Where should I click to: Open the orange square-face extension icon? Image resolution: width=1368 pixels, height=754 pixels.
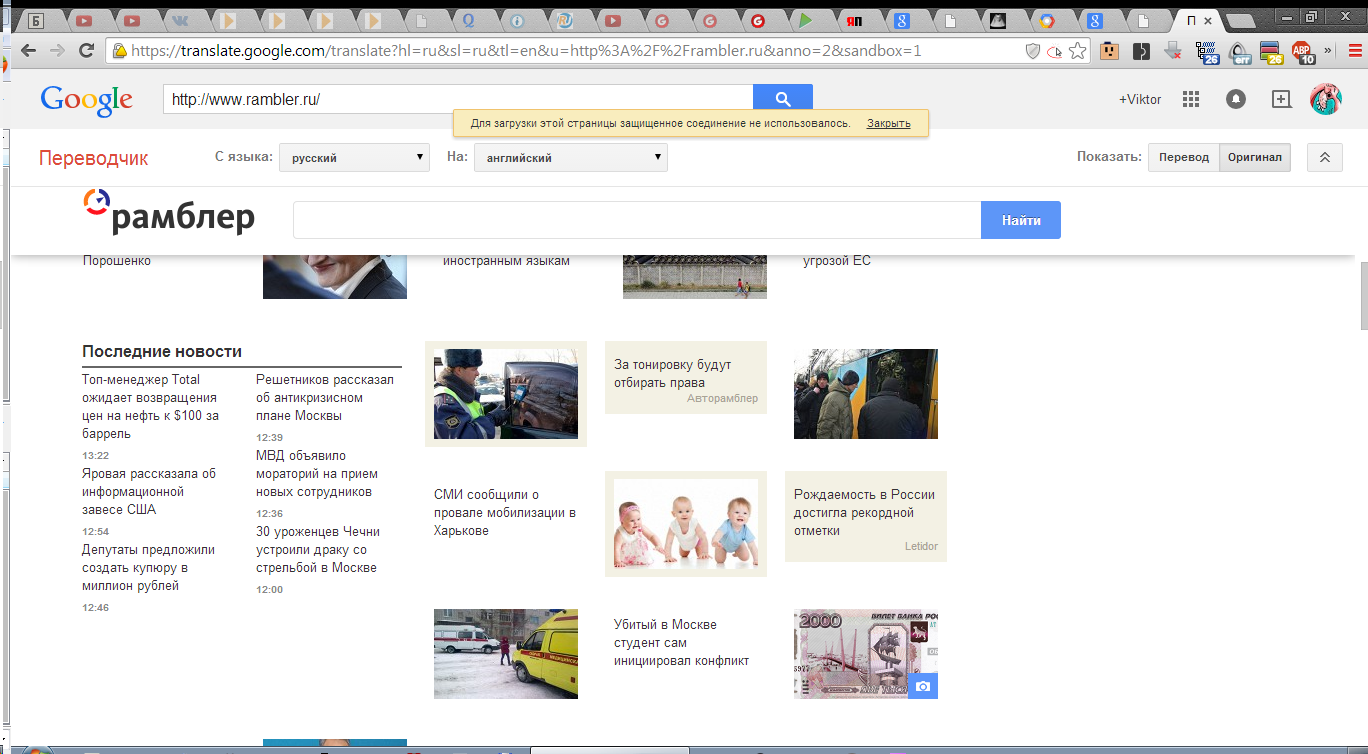[1109, 50]
